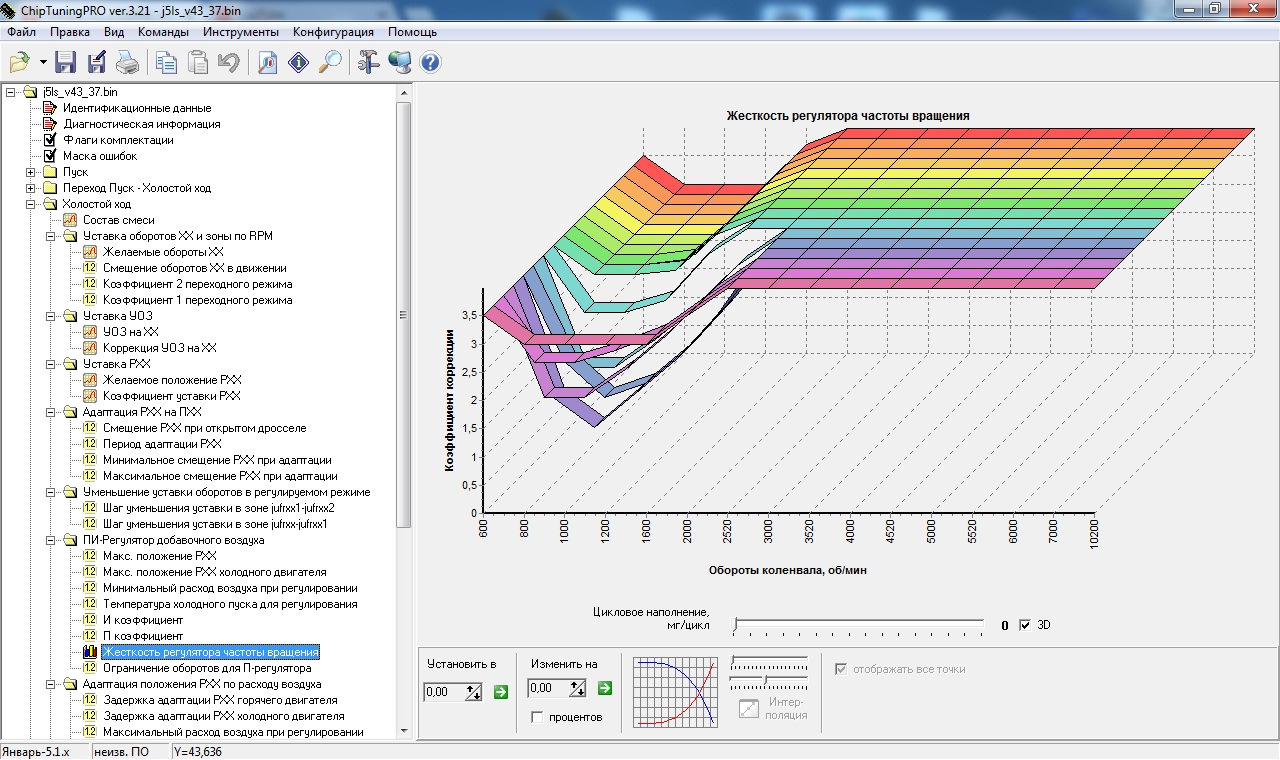Select Маска ошибок tree item
Screen dimensions: 1280x760
pyautogui.click(x=100, y=156)
